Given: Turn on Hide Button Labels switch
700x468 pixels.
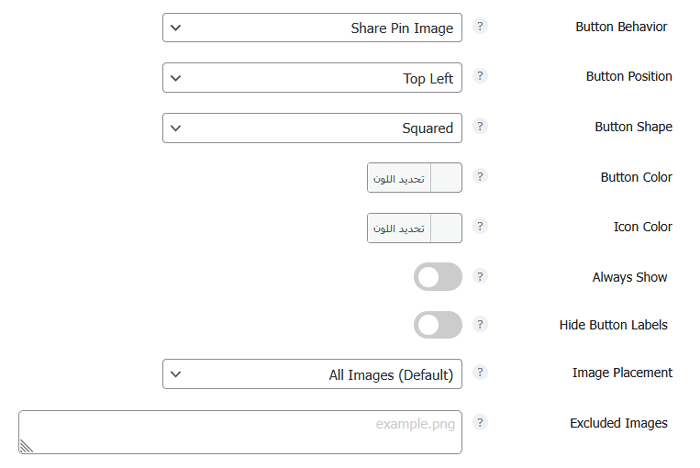Looking at the screenshot, I should tap(438, 325).
